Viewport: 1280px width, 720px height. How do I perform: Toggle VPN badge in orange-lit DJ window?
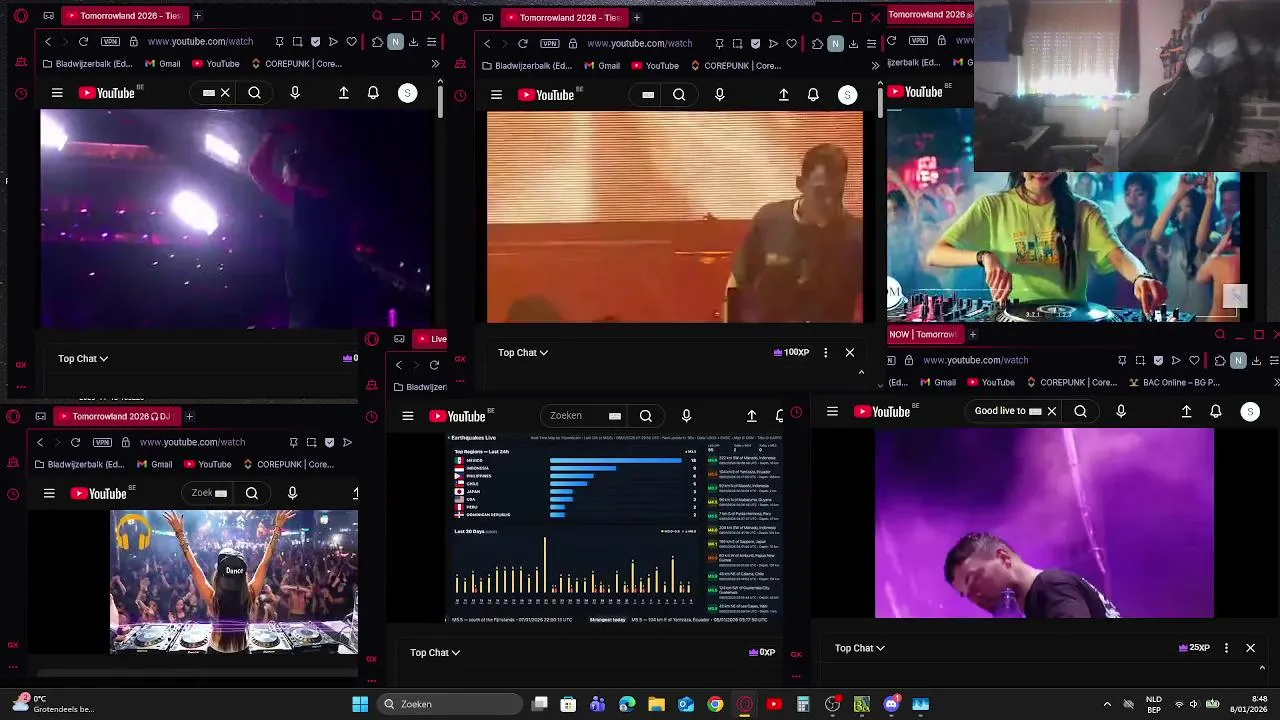pyautogui.click(x=550, y=44)
